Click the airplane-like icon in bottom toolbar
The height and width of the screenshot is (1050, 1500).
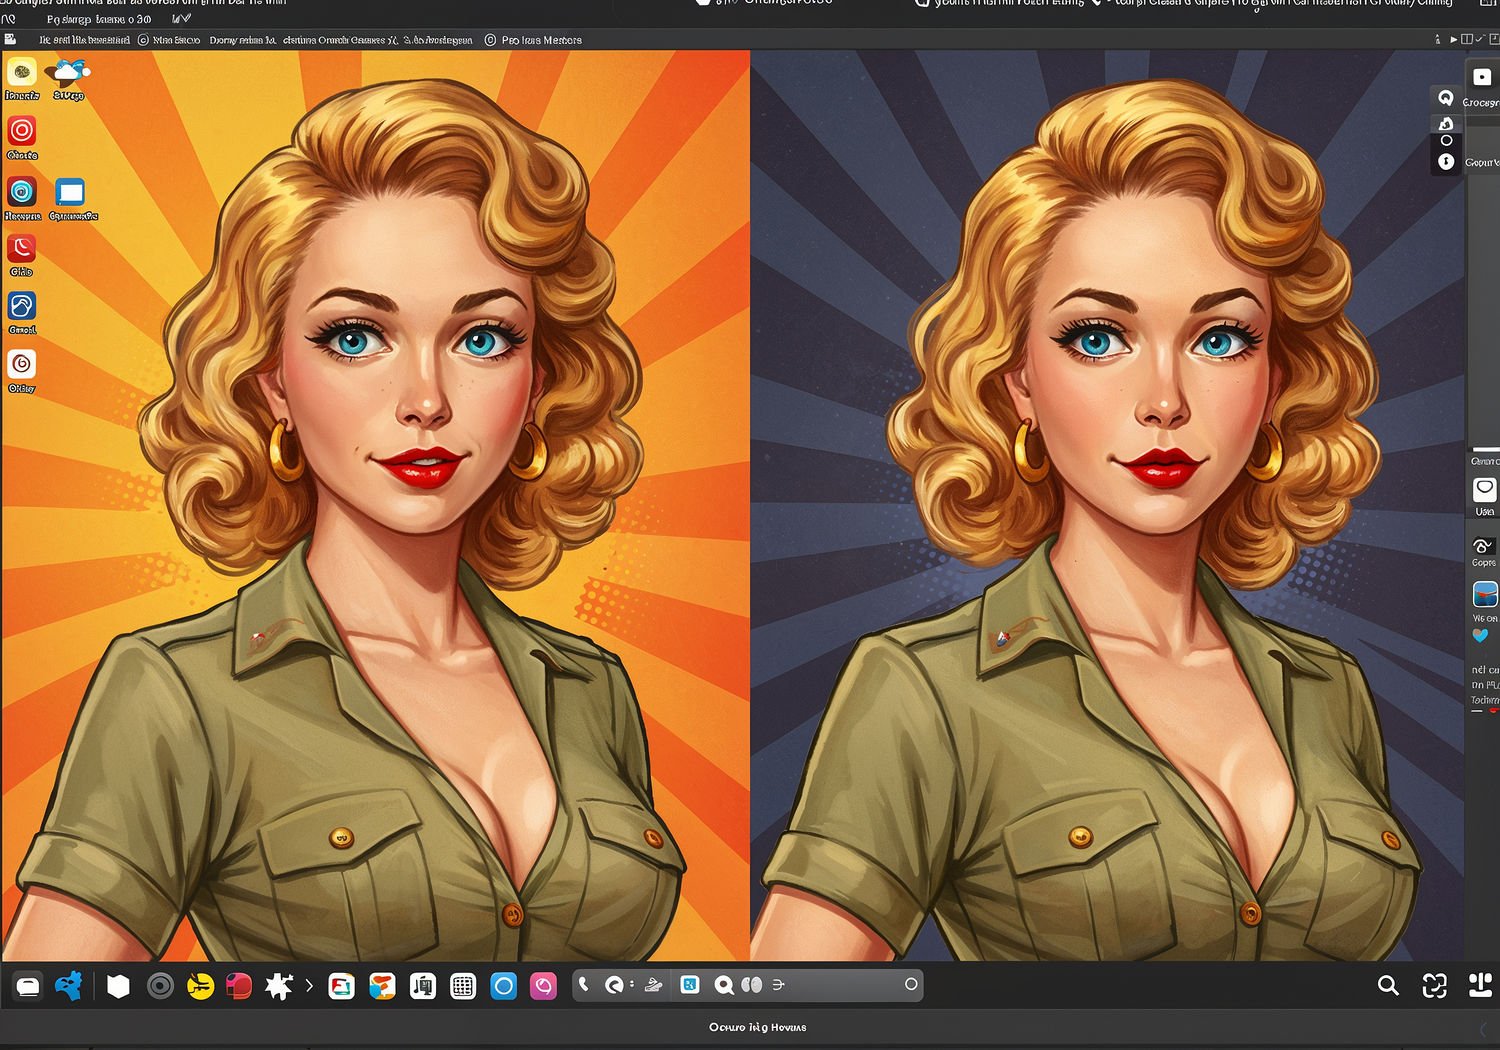click(654, 985)
